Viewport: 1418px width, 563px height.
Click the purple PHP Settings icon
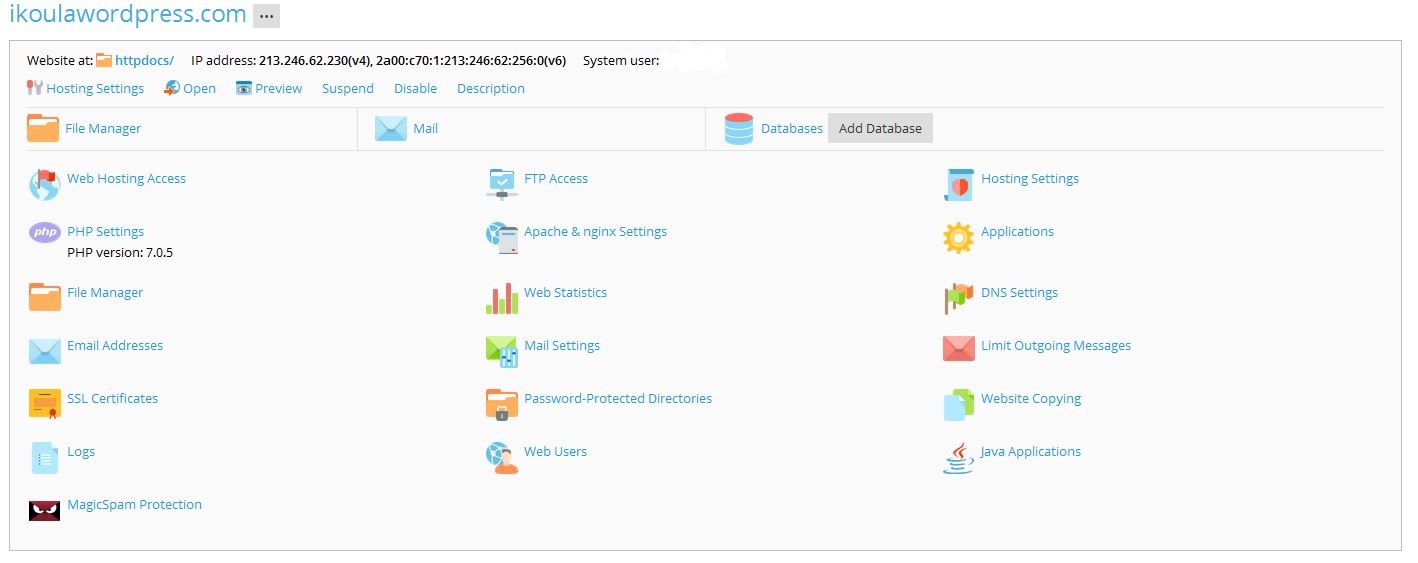pos(45,233)
